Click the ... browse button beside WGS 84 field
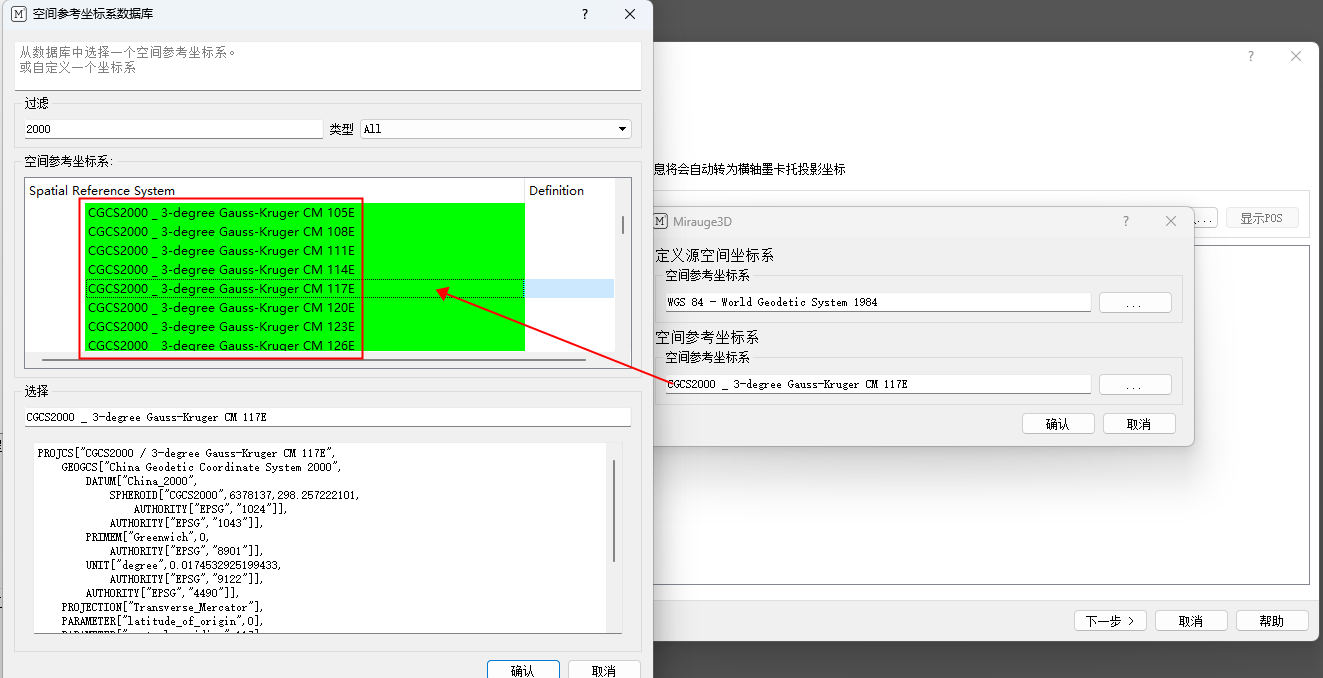Image resolution: width=1323 pixels, height=678 pixels. pos(1135,301)
